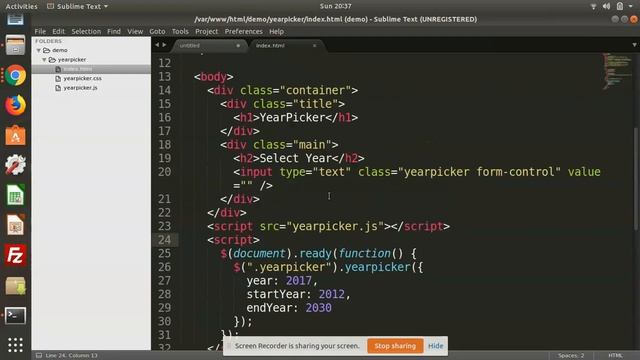This screenshot has width=640, height=360.
Task: Open the Find menu
Action: 114,31
